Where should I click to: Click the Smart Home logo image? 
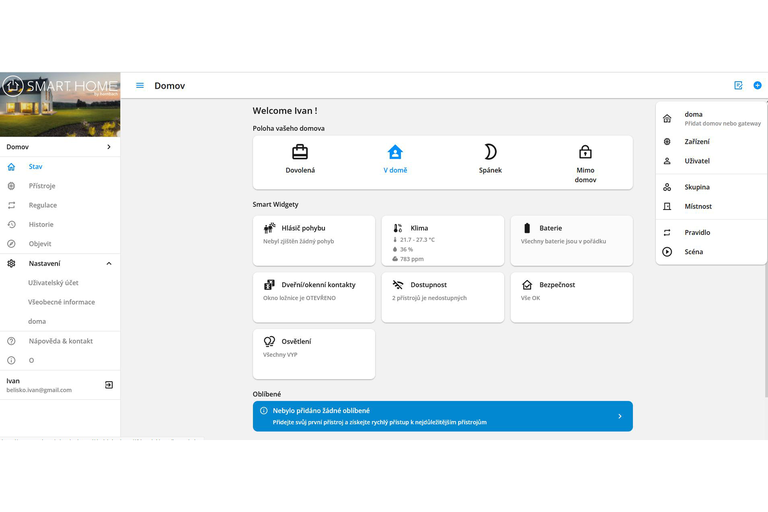pos(60,104)
